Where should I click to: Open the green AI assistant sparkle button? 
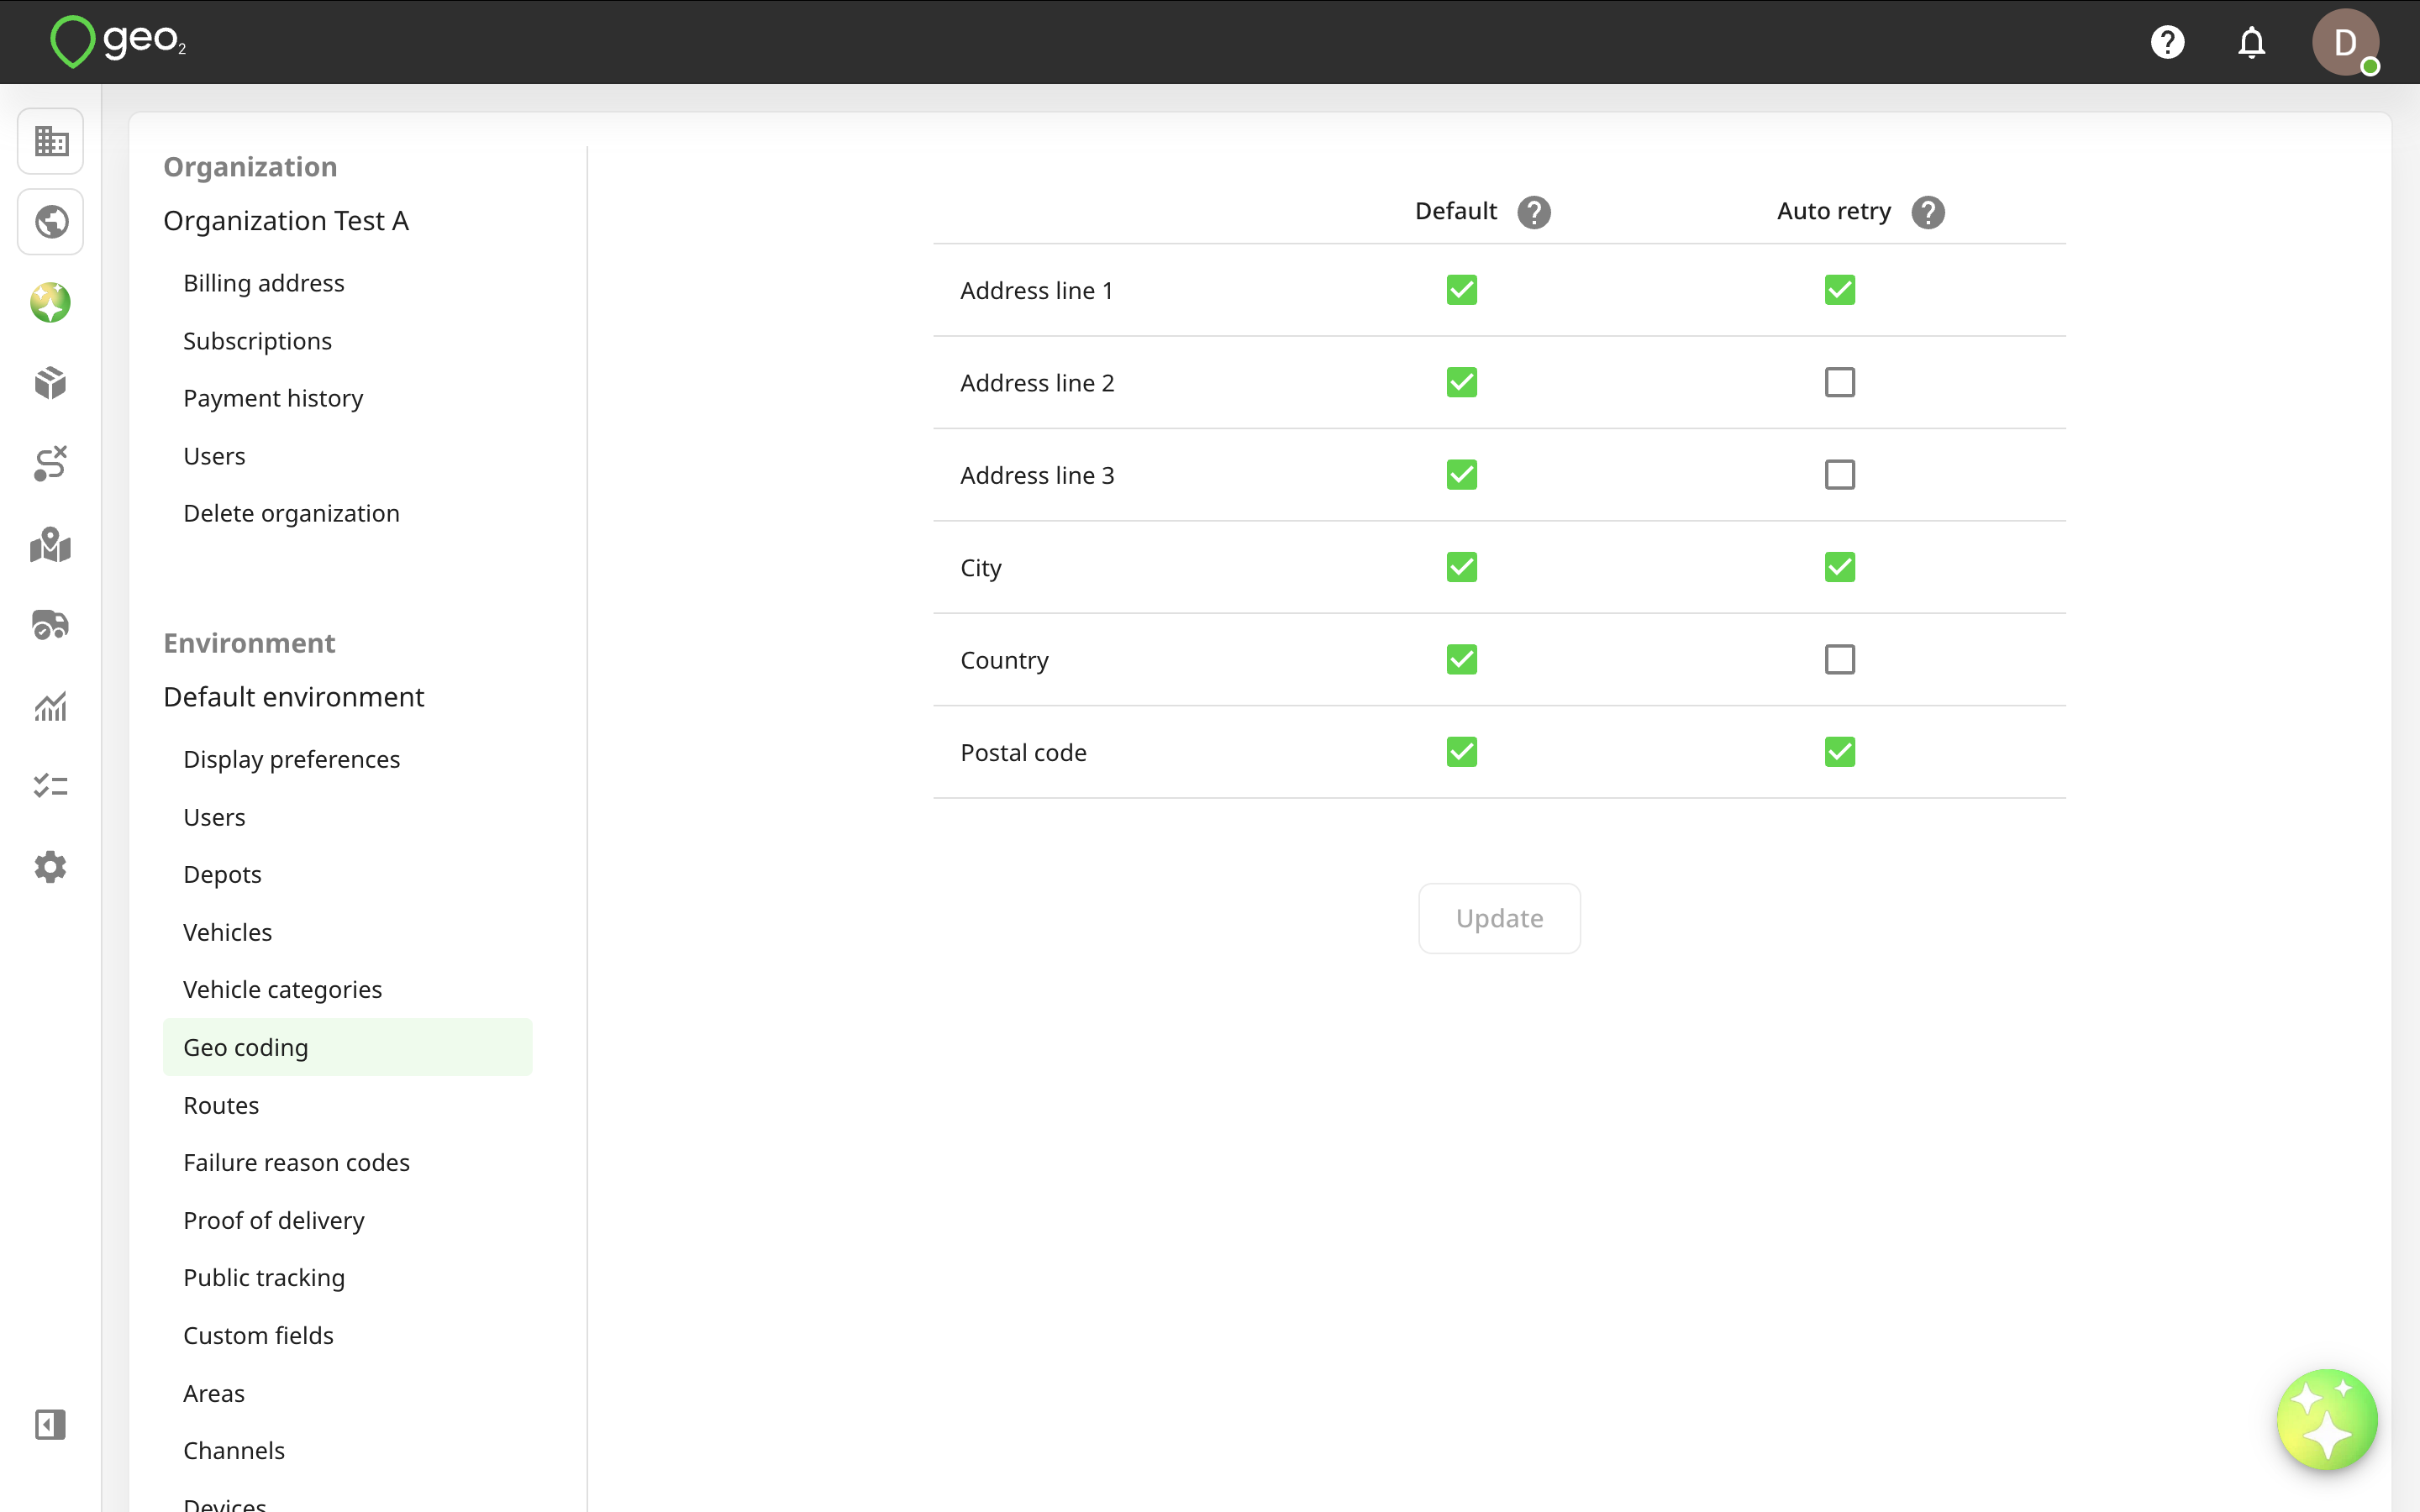[x=2327, y=1419]
